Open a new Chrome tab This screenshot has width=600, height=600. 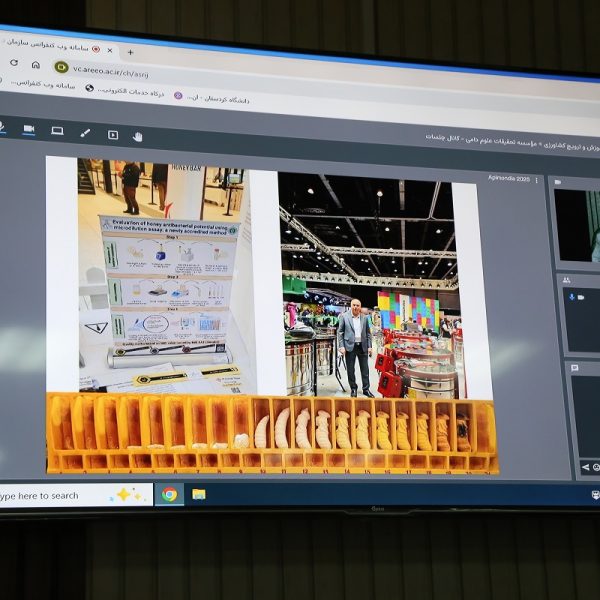(x=130, y=52)
